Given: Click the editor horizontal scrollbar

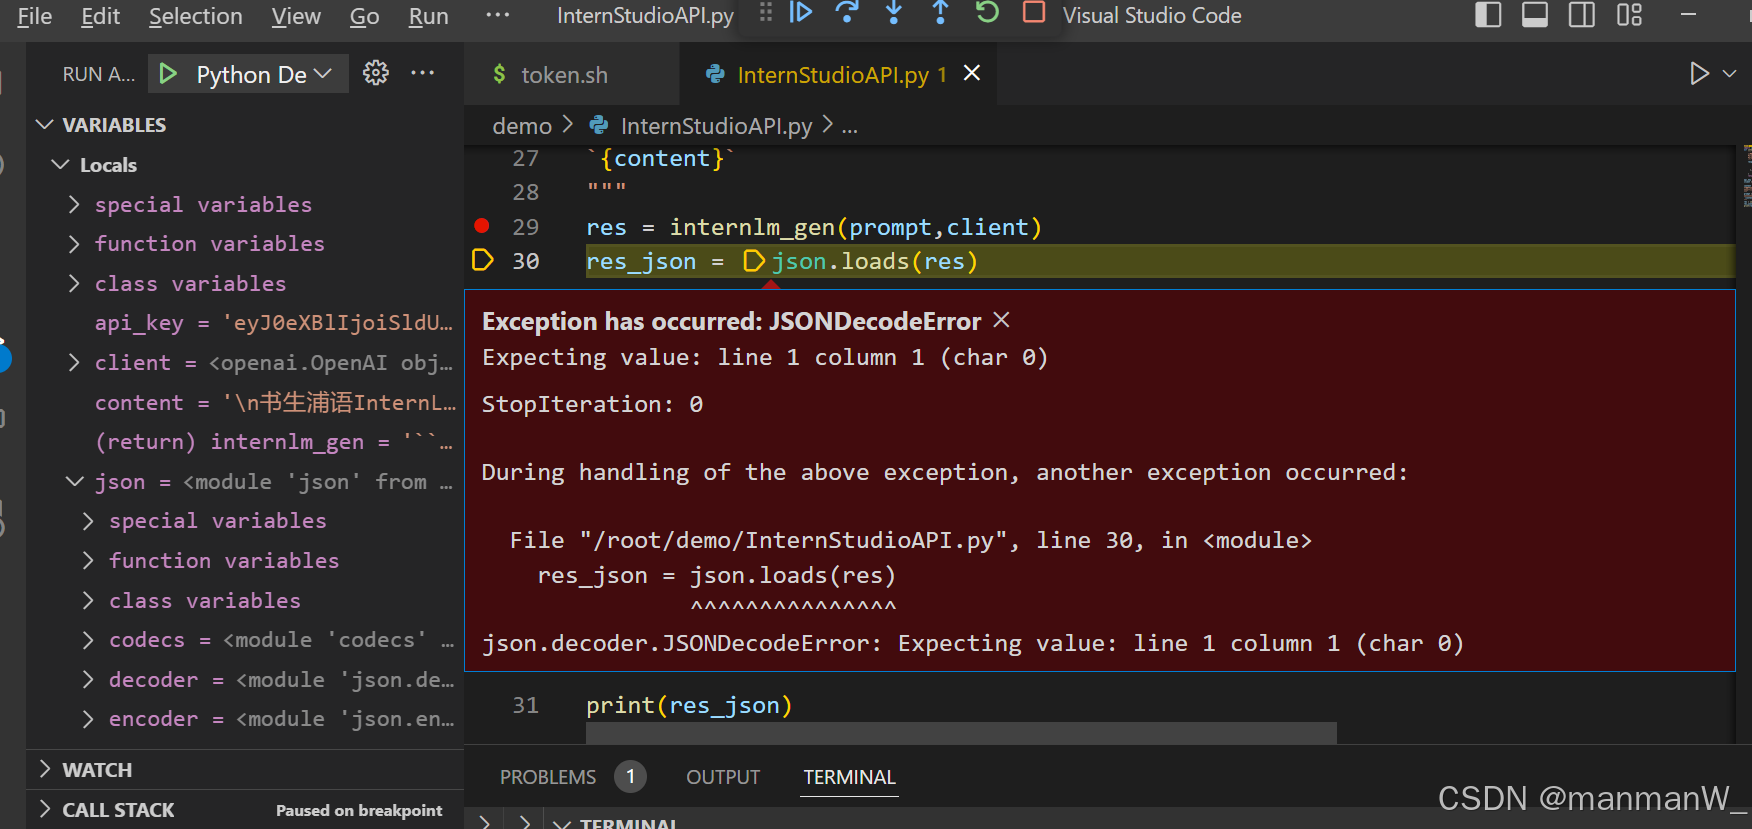Looking at the screenshot, I should click(x=961, y=733).
